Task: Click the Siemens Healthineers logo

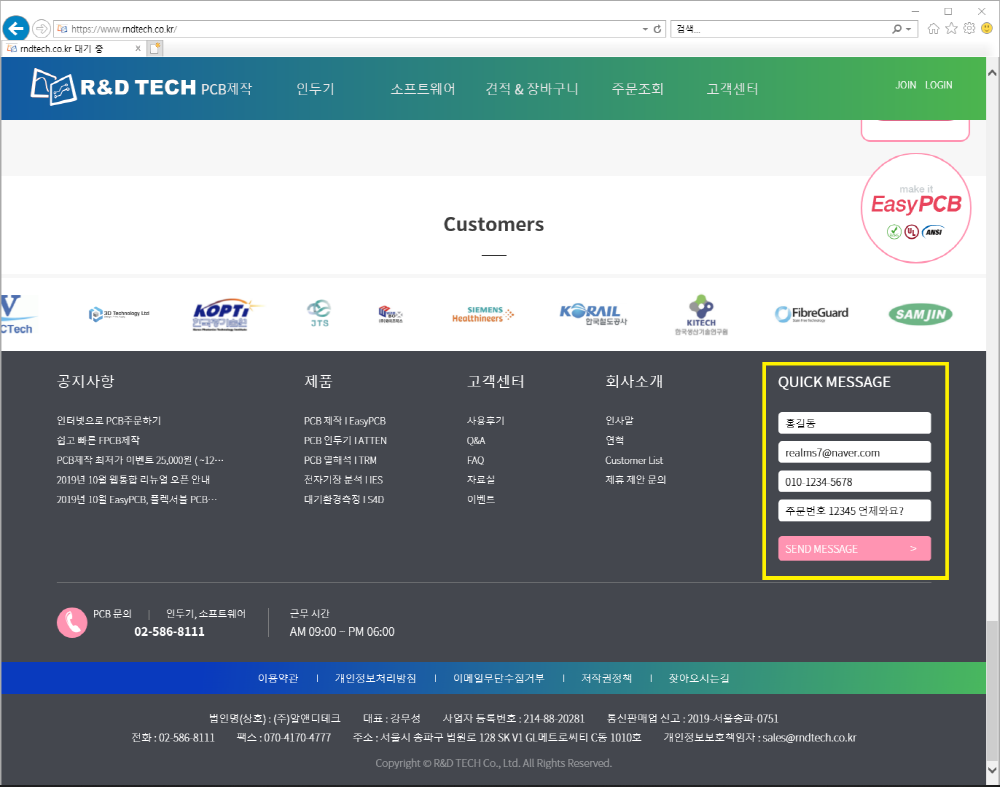Action: [x=483, y=314]
